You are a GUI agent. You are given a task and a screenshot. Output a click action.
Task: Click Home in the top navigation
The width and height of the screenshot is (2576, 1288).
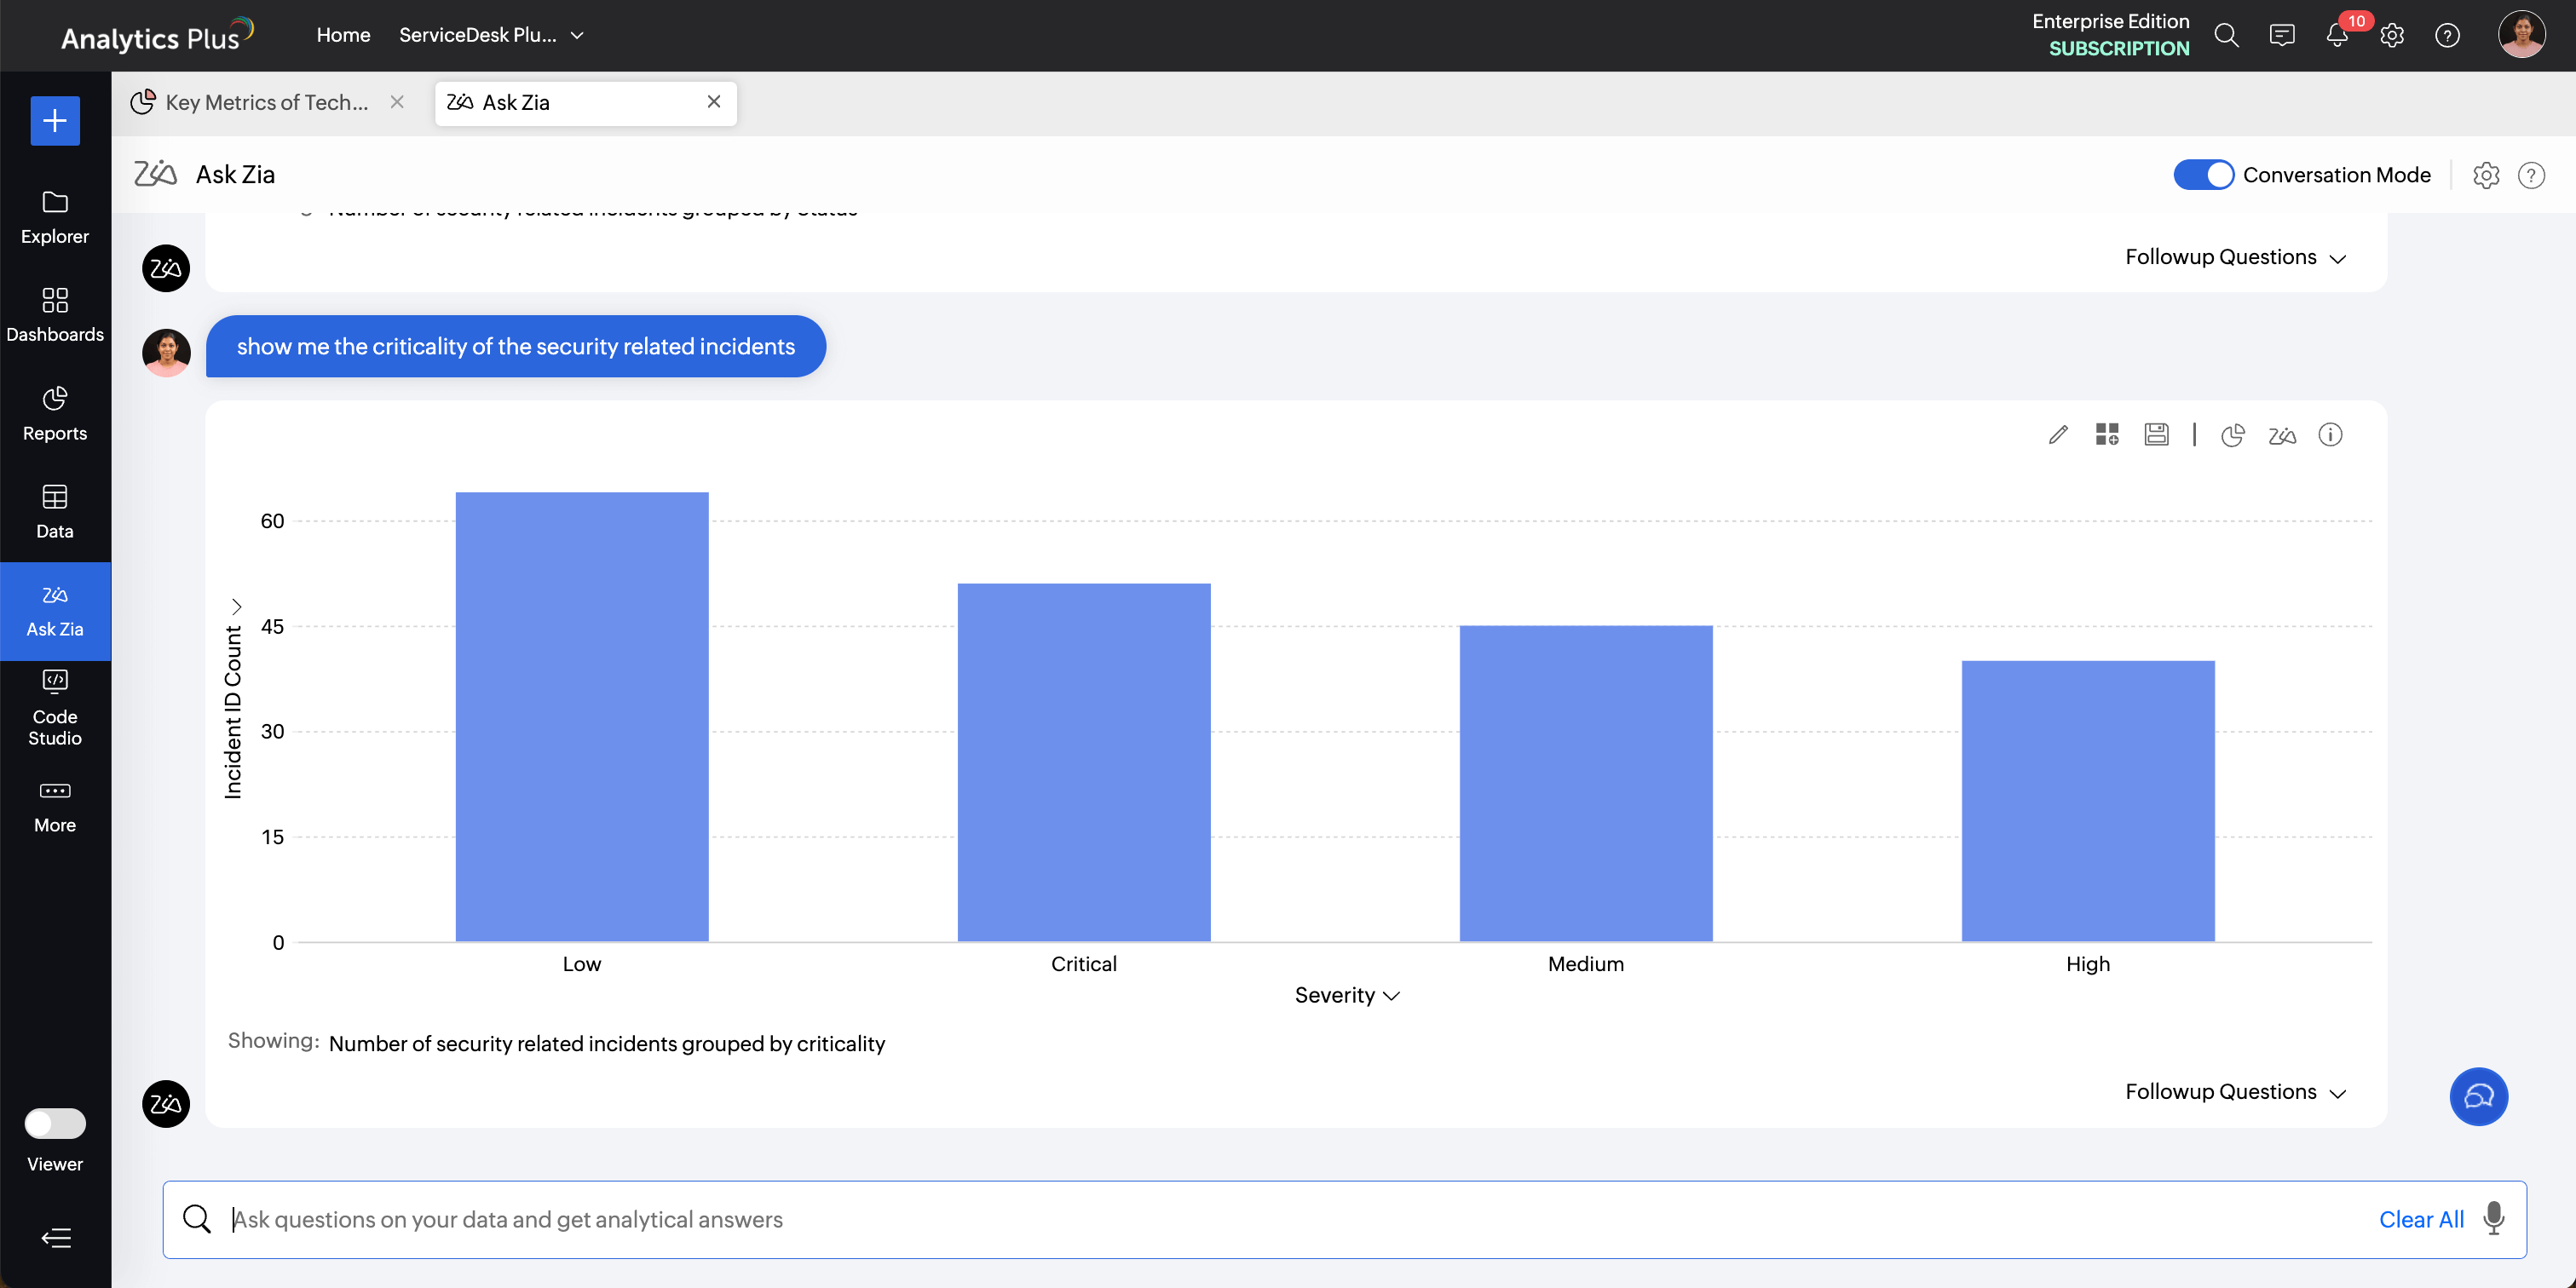pos(343,35)
